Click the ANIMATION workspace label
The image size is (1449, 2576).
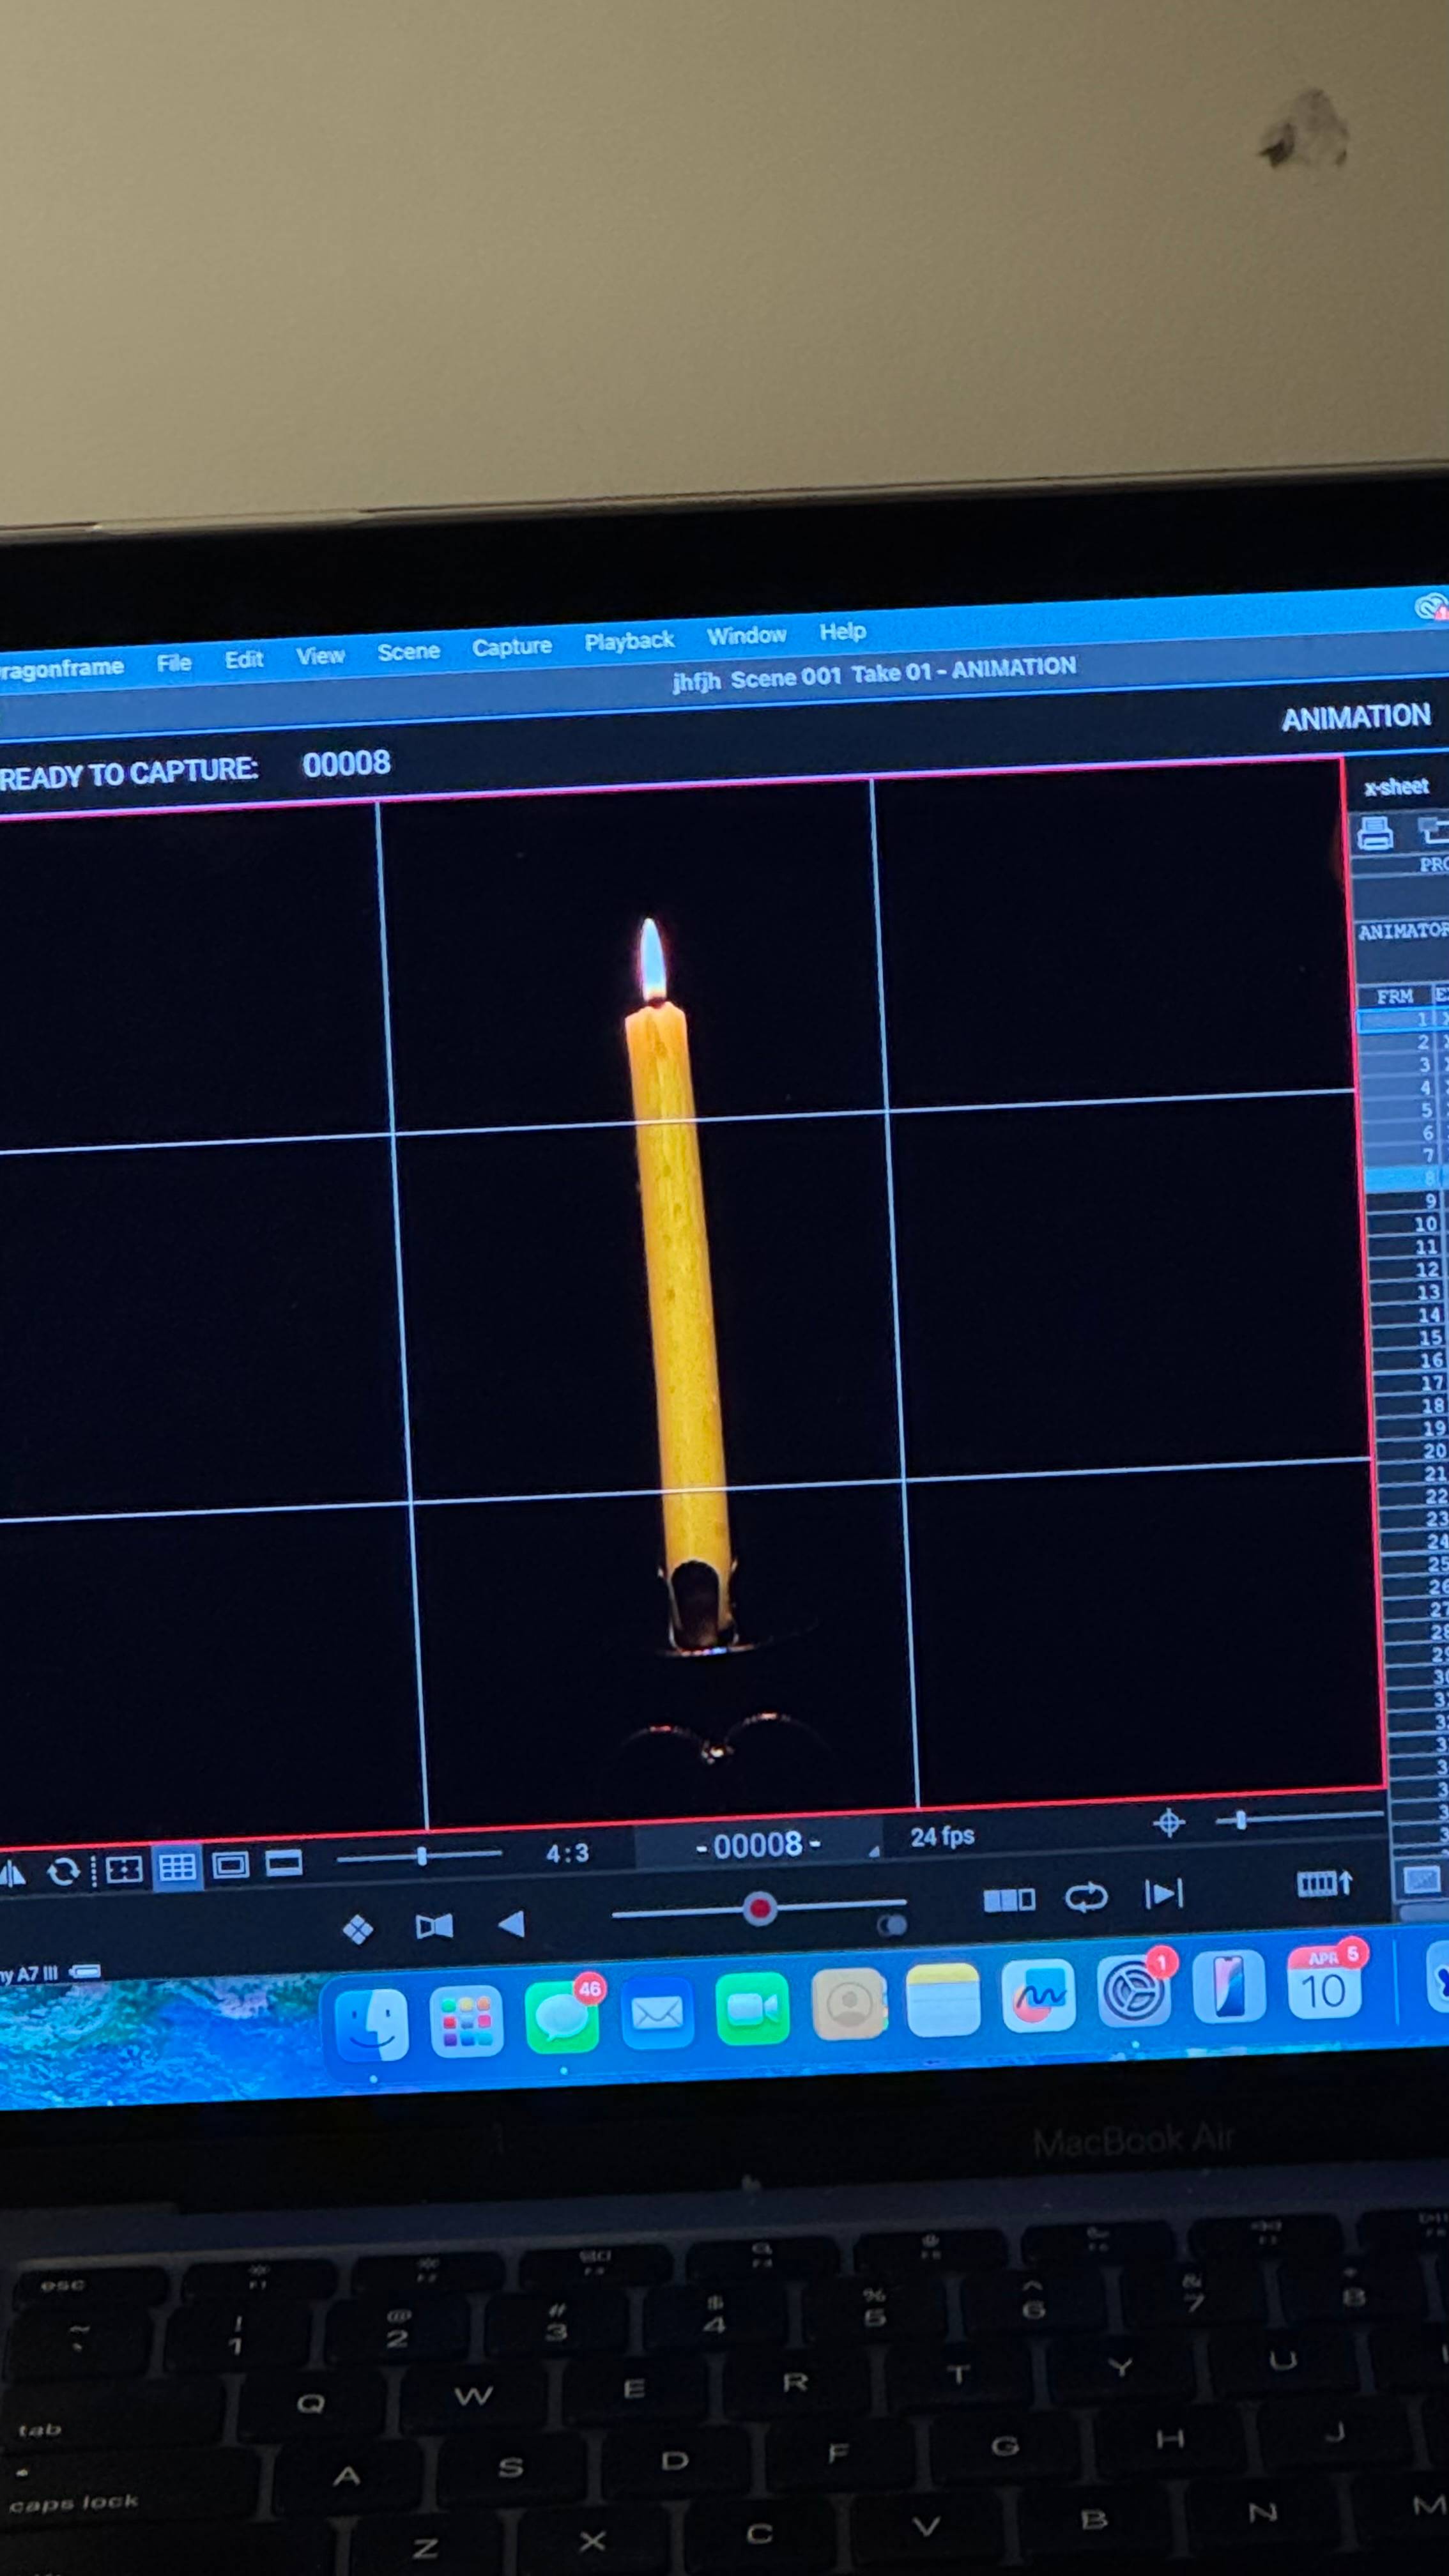[1356, 717]
